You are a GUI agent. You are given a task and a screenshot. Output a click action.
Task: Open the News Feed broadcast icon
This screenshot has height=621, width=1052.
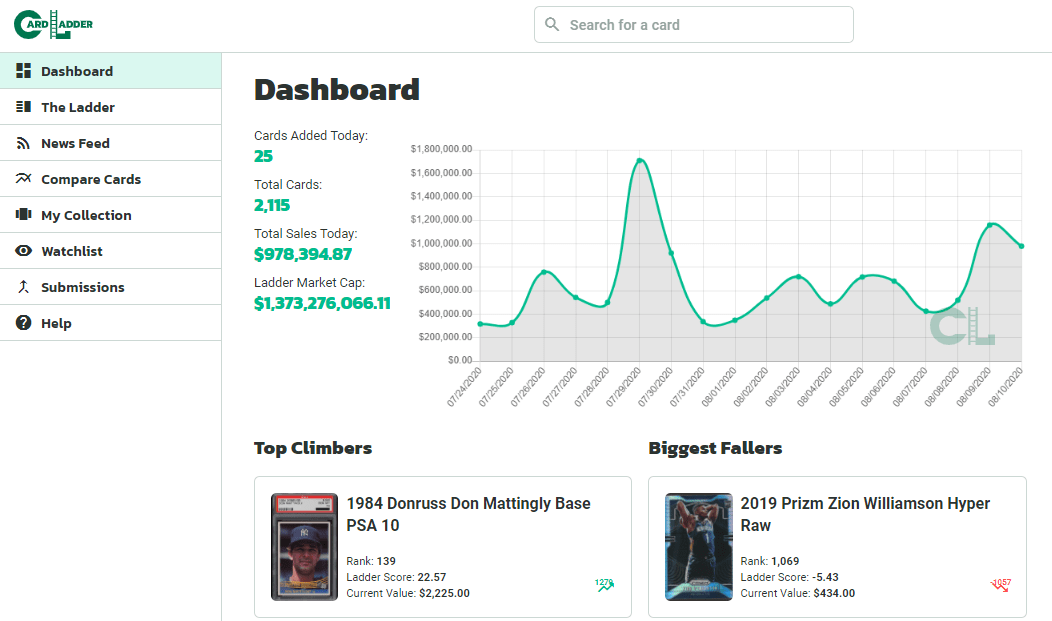point(22,143)
